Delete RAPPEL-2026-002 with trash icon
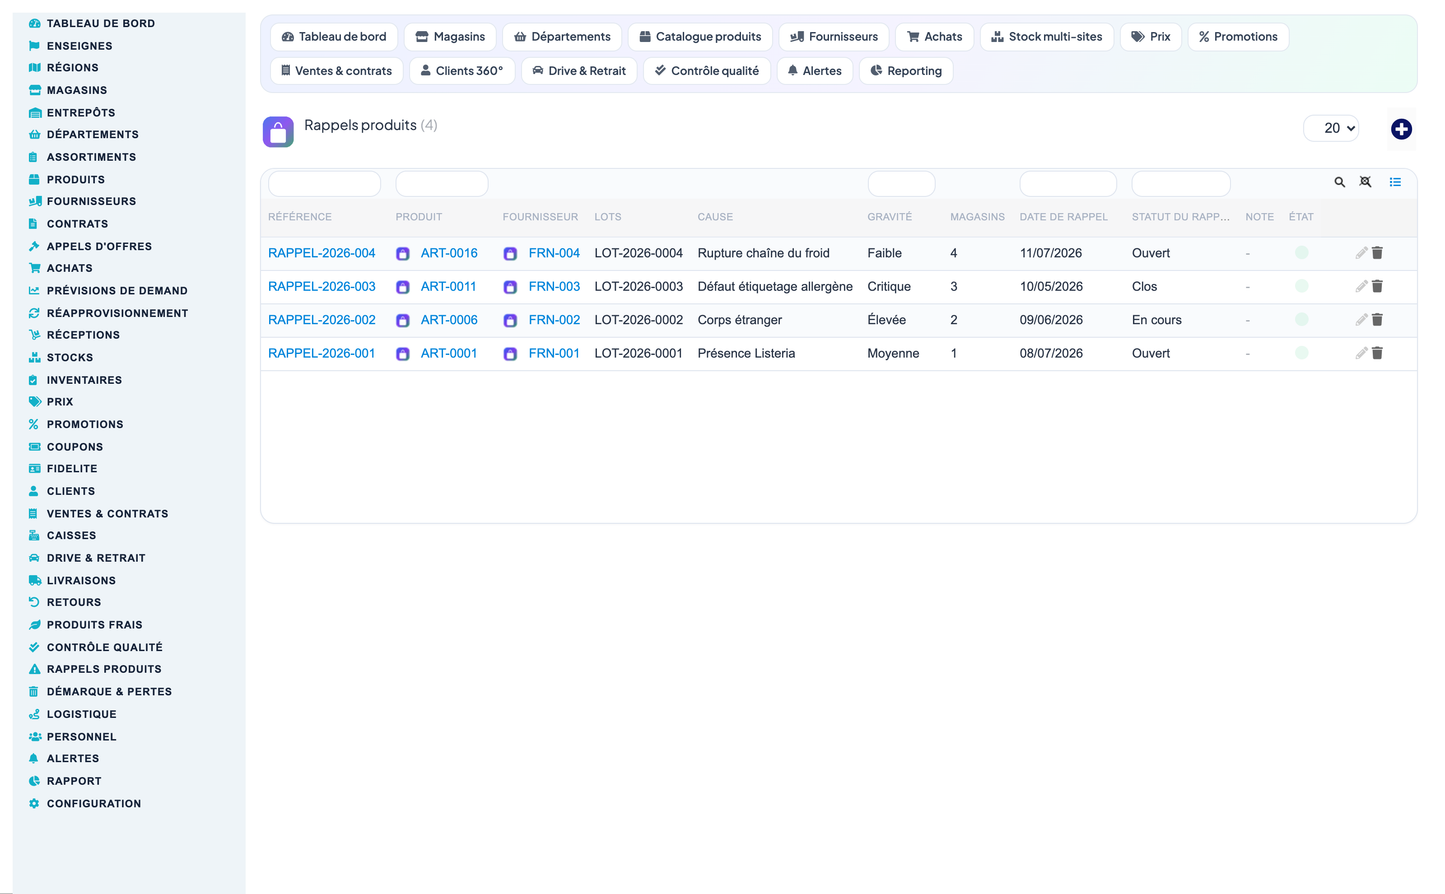Image resolution: width=1445 pixels, height=894 pixels. tap(1377, 320)
